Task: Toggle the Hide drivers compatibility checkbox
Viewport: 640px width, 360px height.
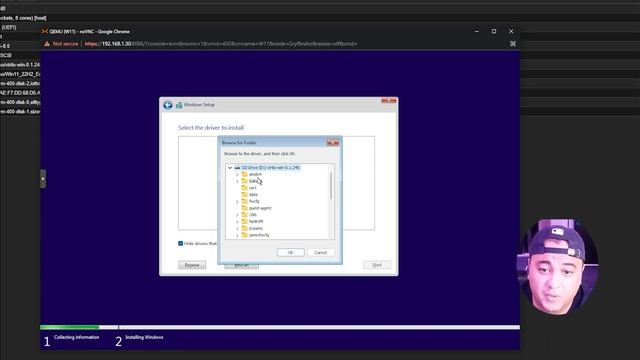Action: 180,244
